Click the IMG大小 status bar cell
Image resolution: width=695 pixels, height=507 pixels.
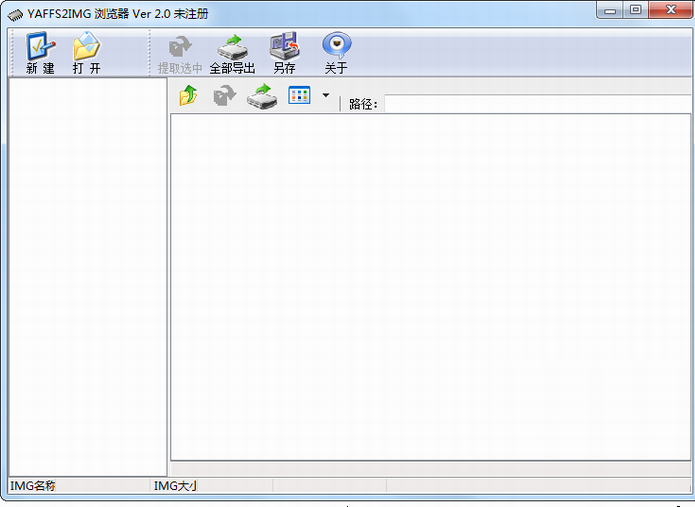click(210, 486)
